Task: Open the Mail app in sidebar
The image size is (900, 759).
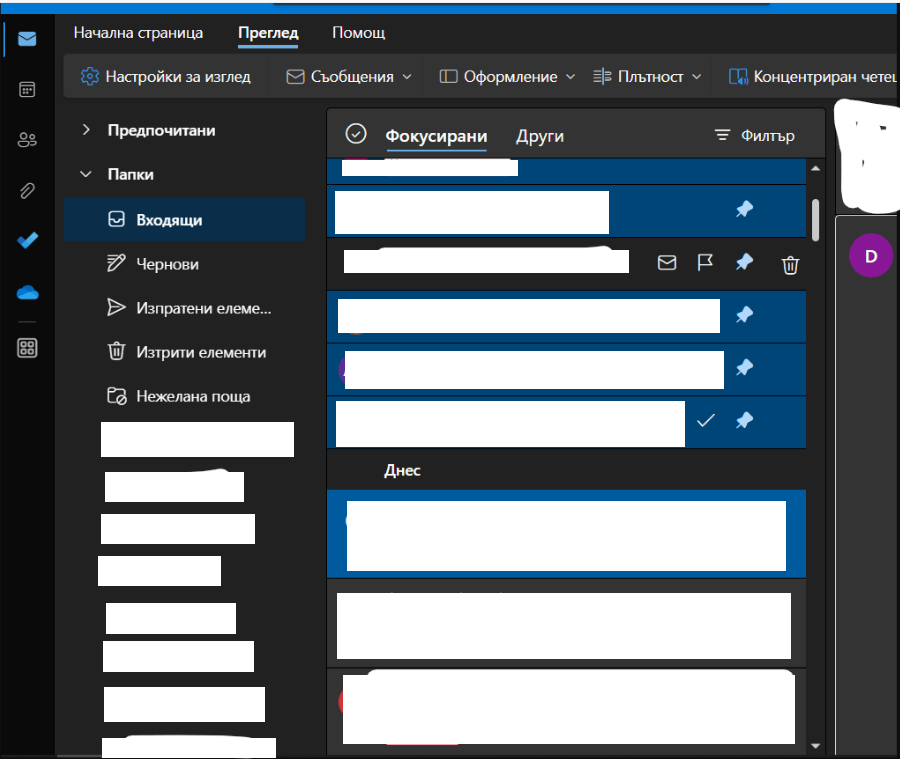Action: point(27,39)
